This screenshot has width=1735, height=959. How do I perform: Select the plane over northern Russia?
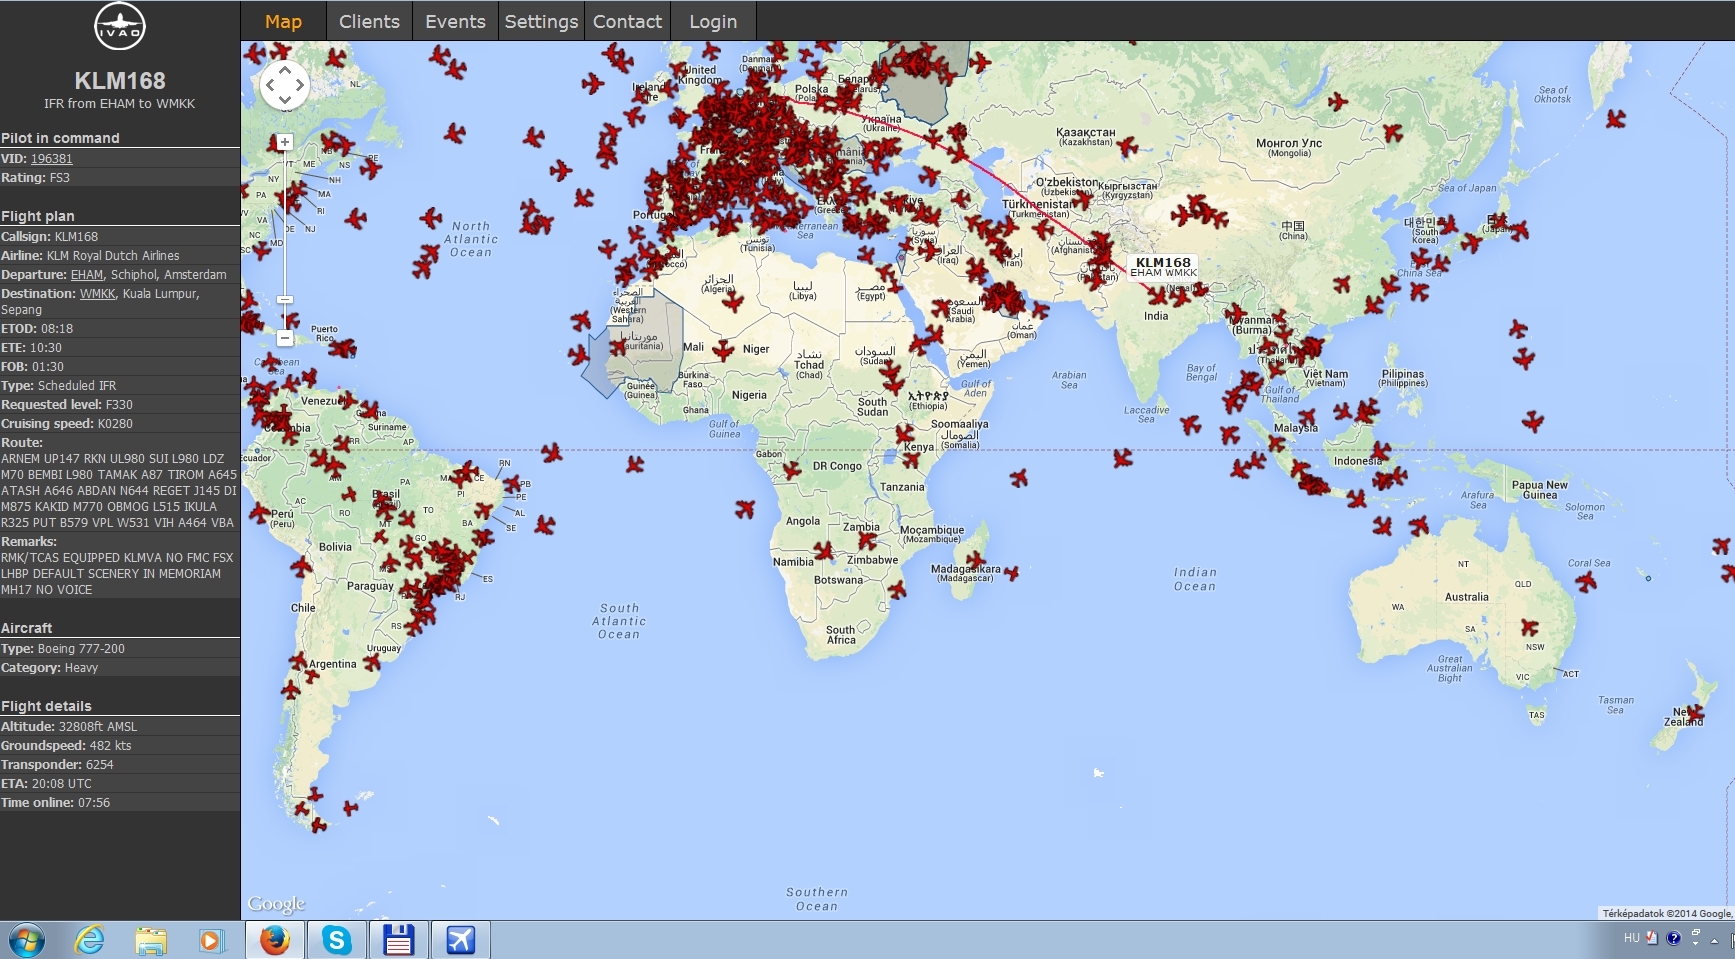click(x=1336, y=101)
